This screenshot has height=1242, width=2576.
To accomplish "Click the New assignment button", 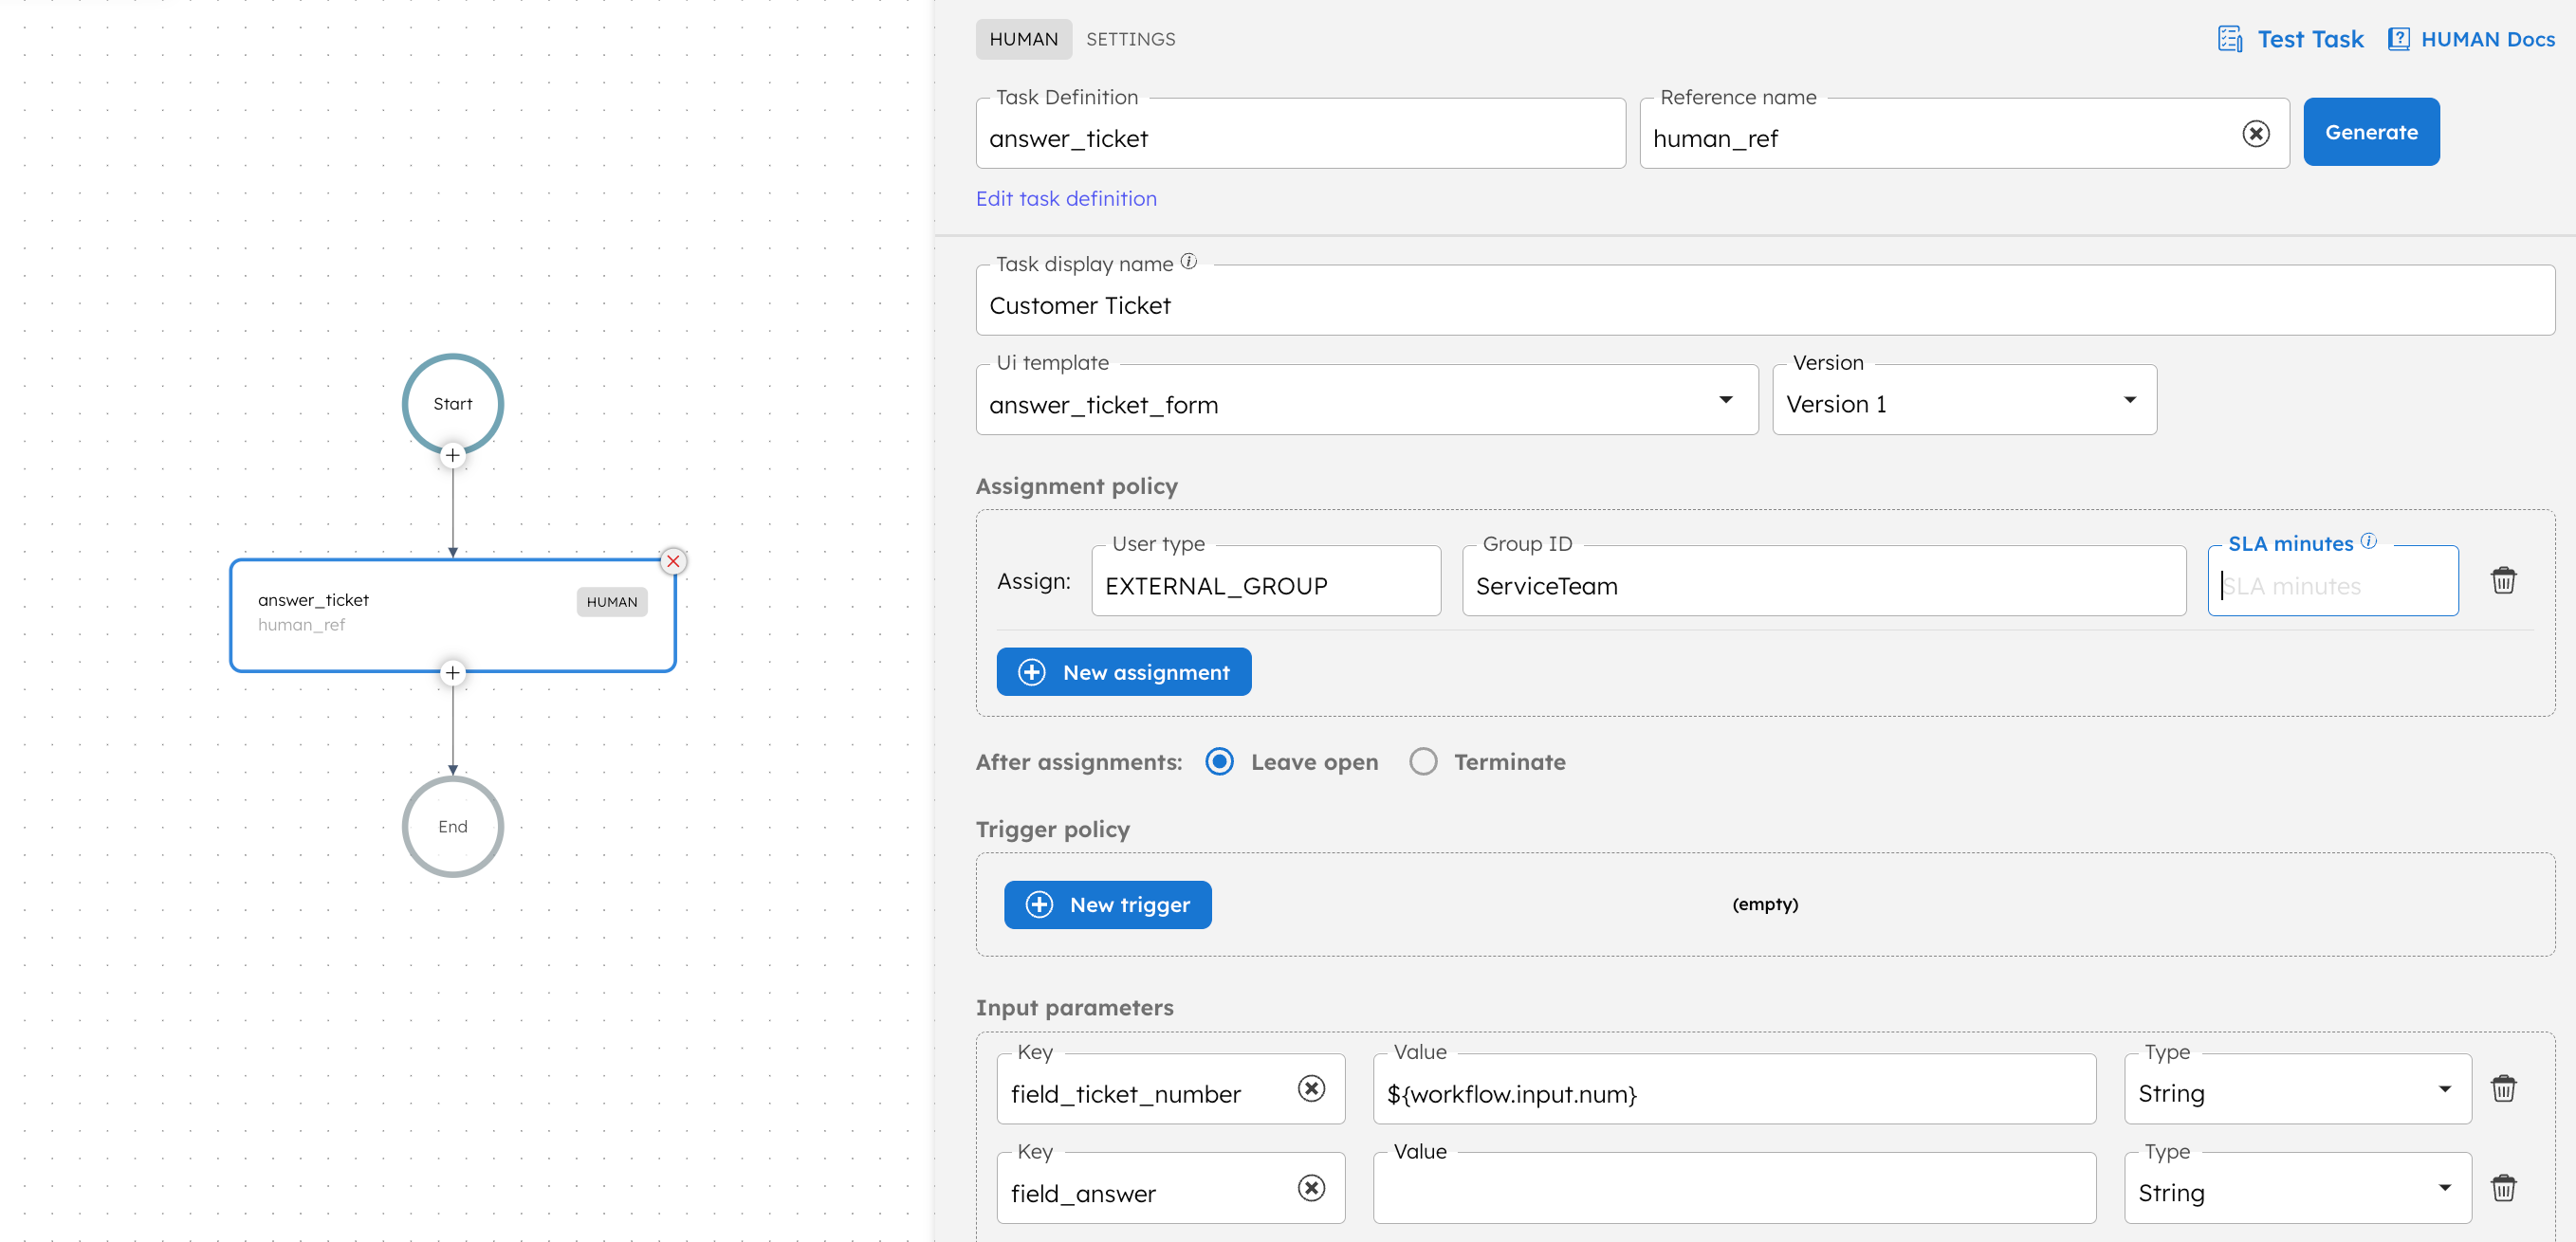I will coord(1123,672).
